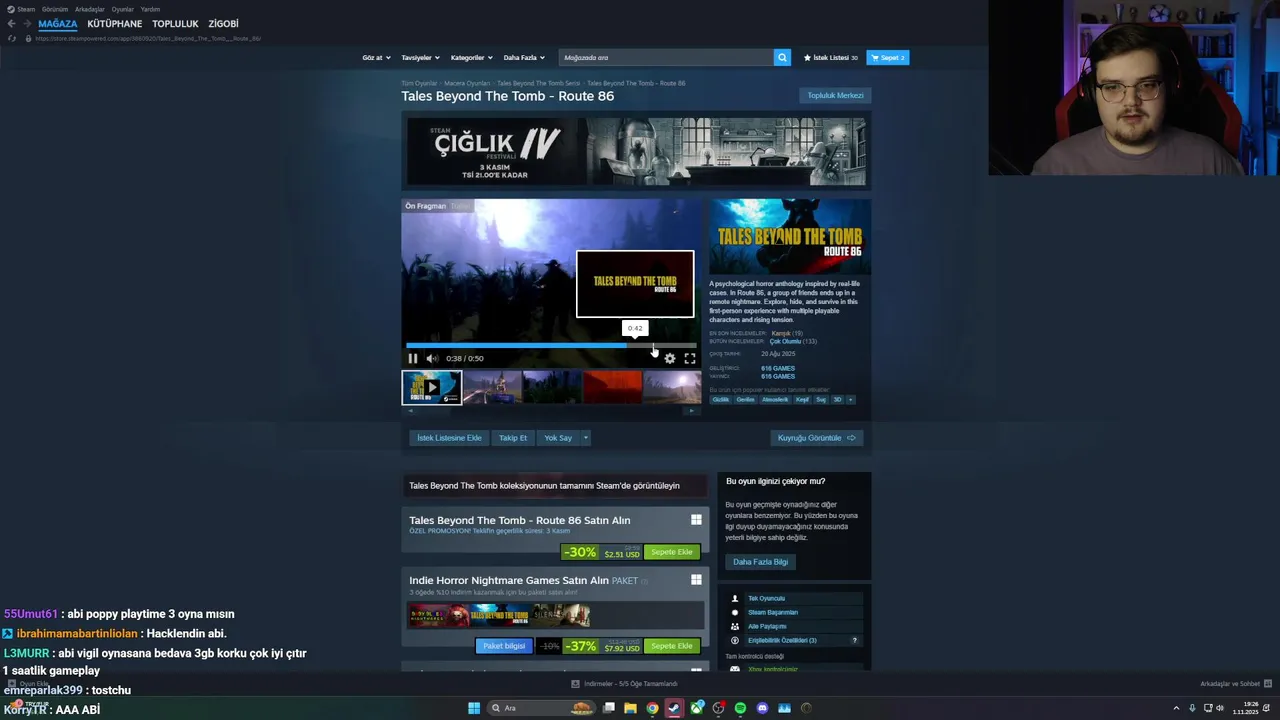Click the store search magnifier button
The image size is (1280, 720).
[x=782, y=58]
